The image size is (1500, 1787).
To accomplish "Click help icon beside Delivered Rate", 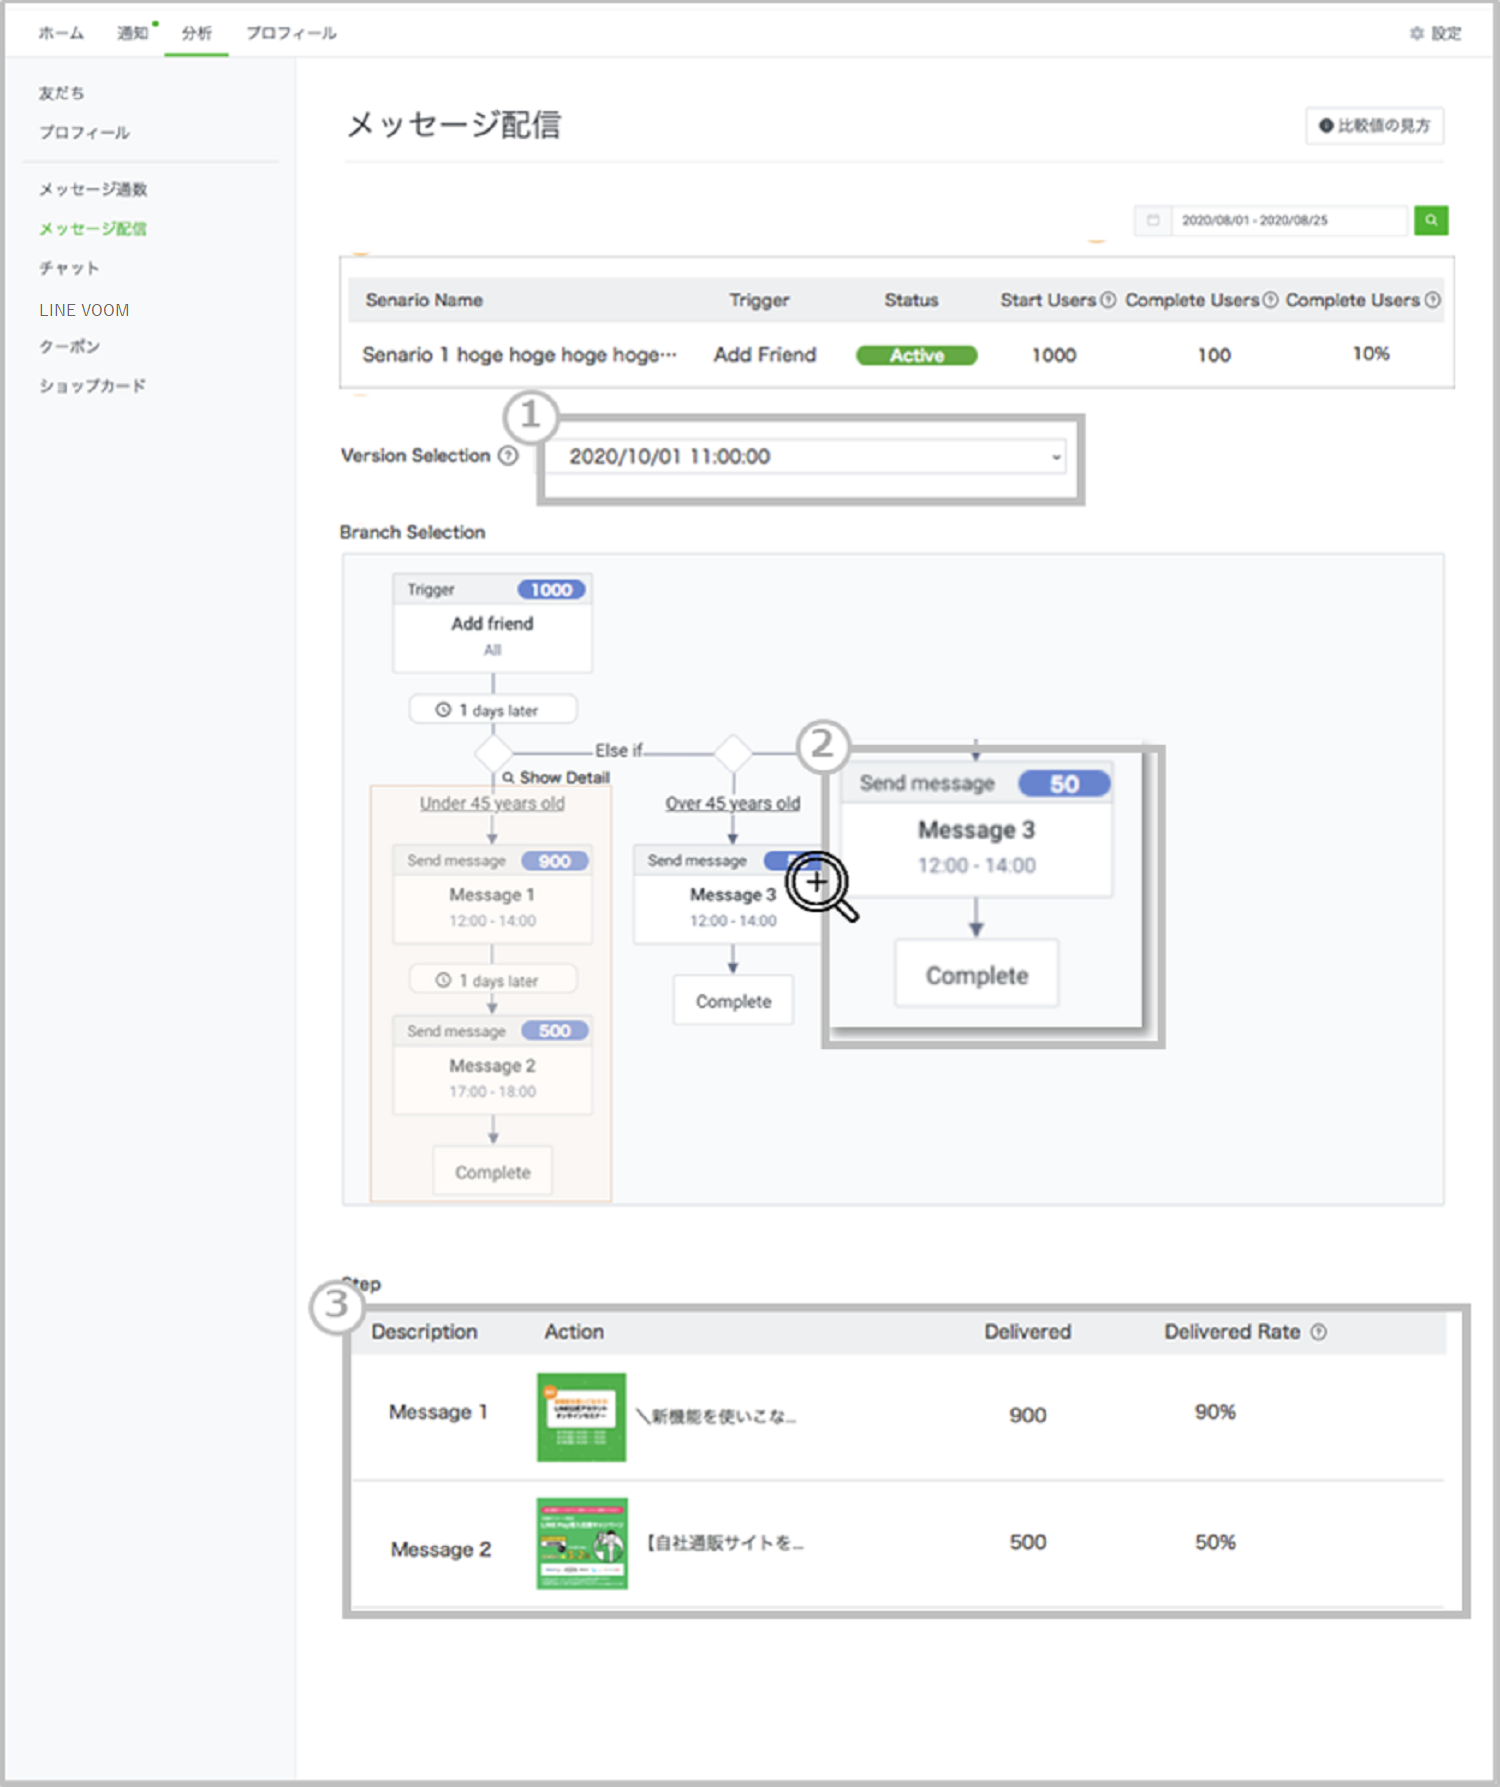I will 1319,1332.
